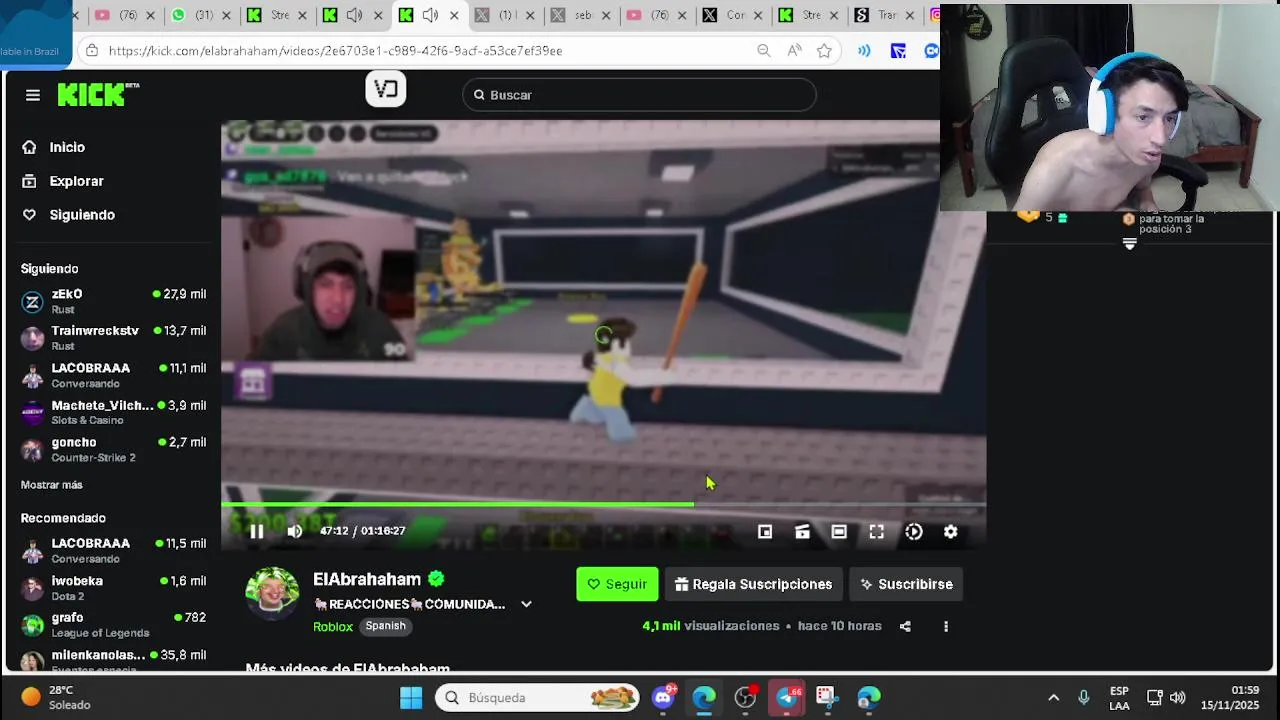Enable picture-in-picture mode in the player

pos(765,532)
